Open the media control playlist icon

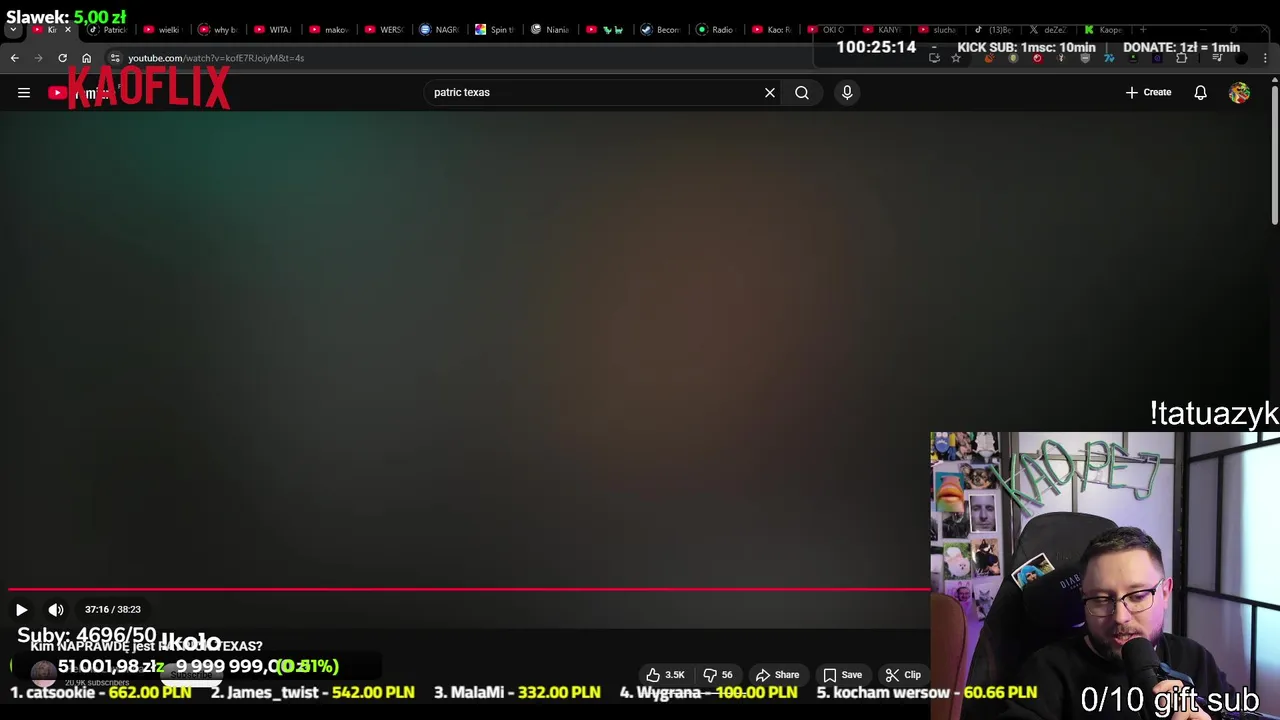pyautogui.click(x=1217, y=58)
